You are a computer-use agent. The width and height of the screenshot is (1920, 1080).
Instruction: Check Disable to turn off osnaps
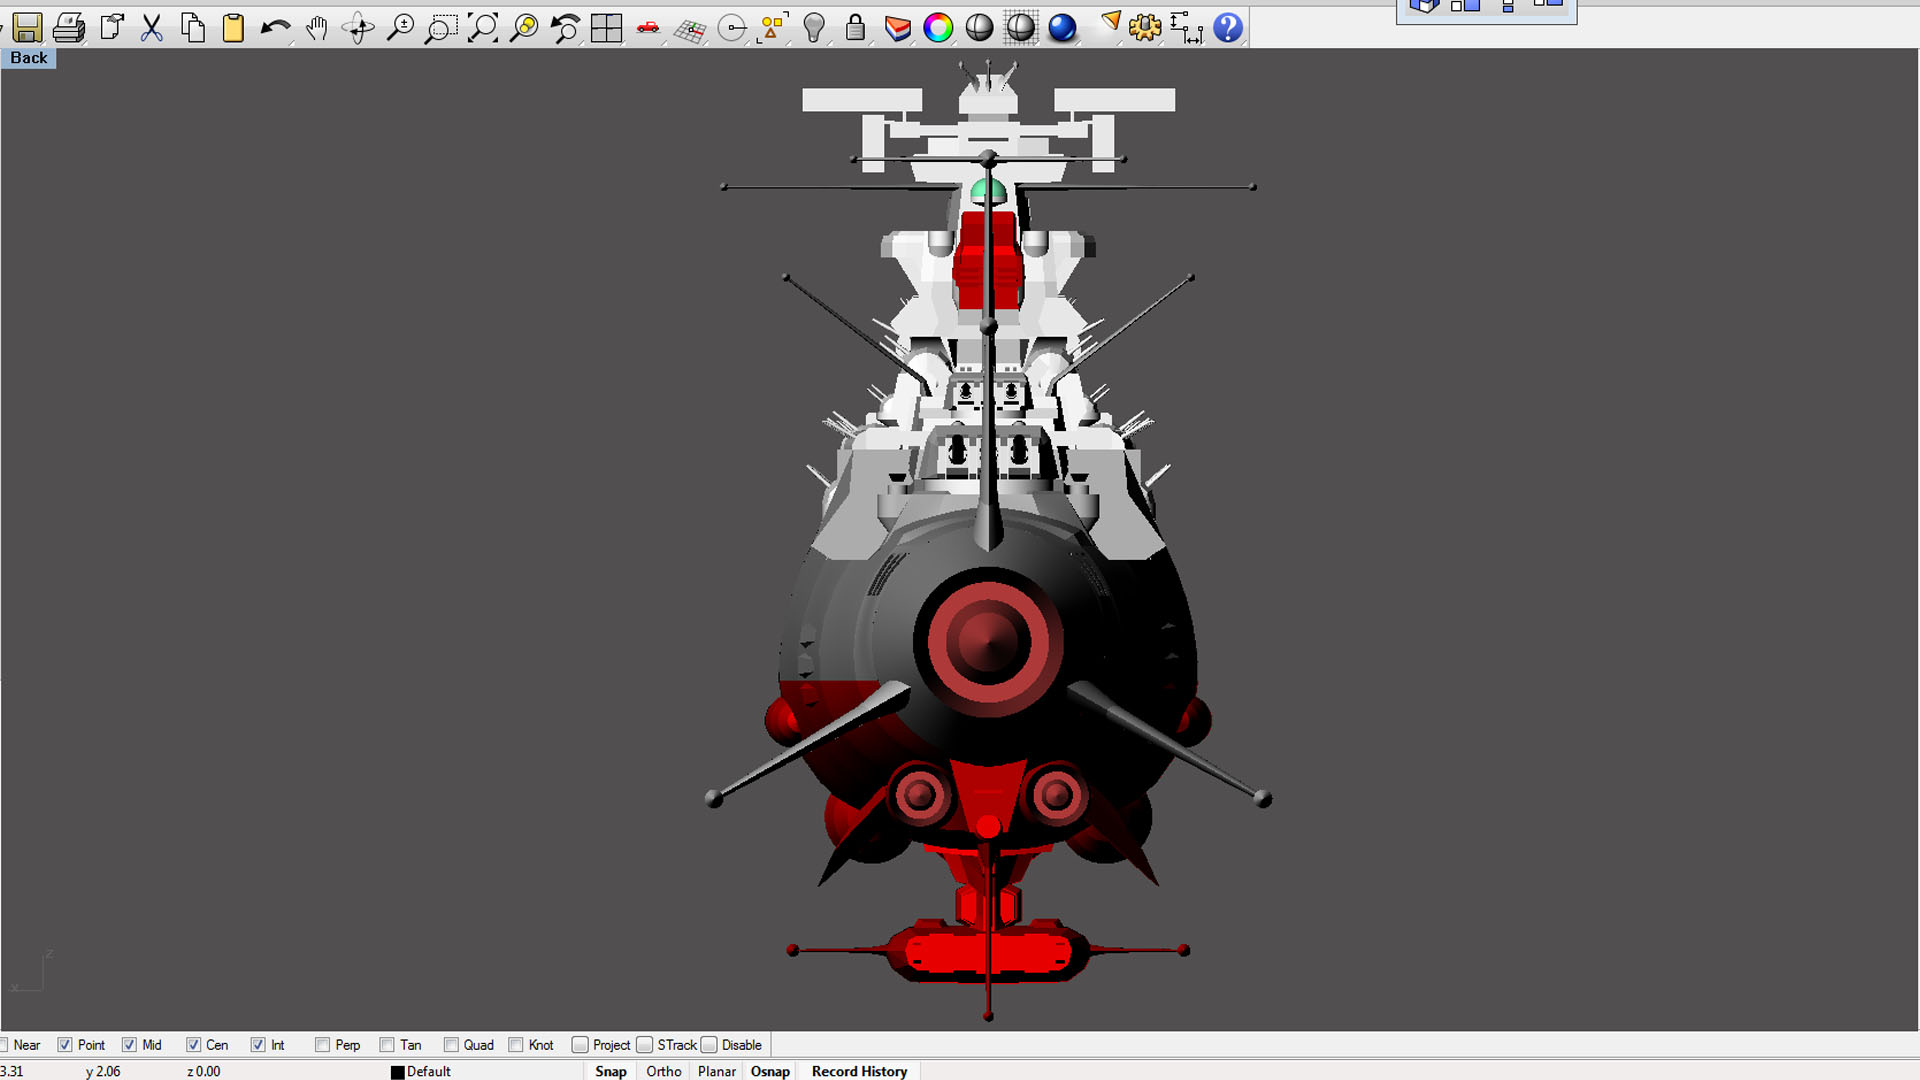(x=709, y=1045)
